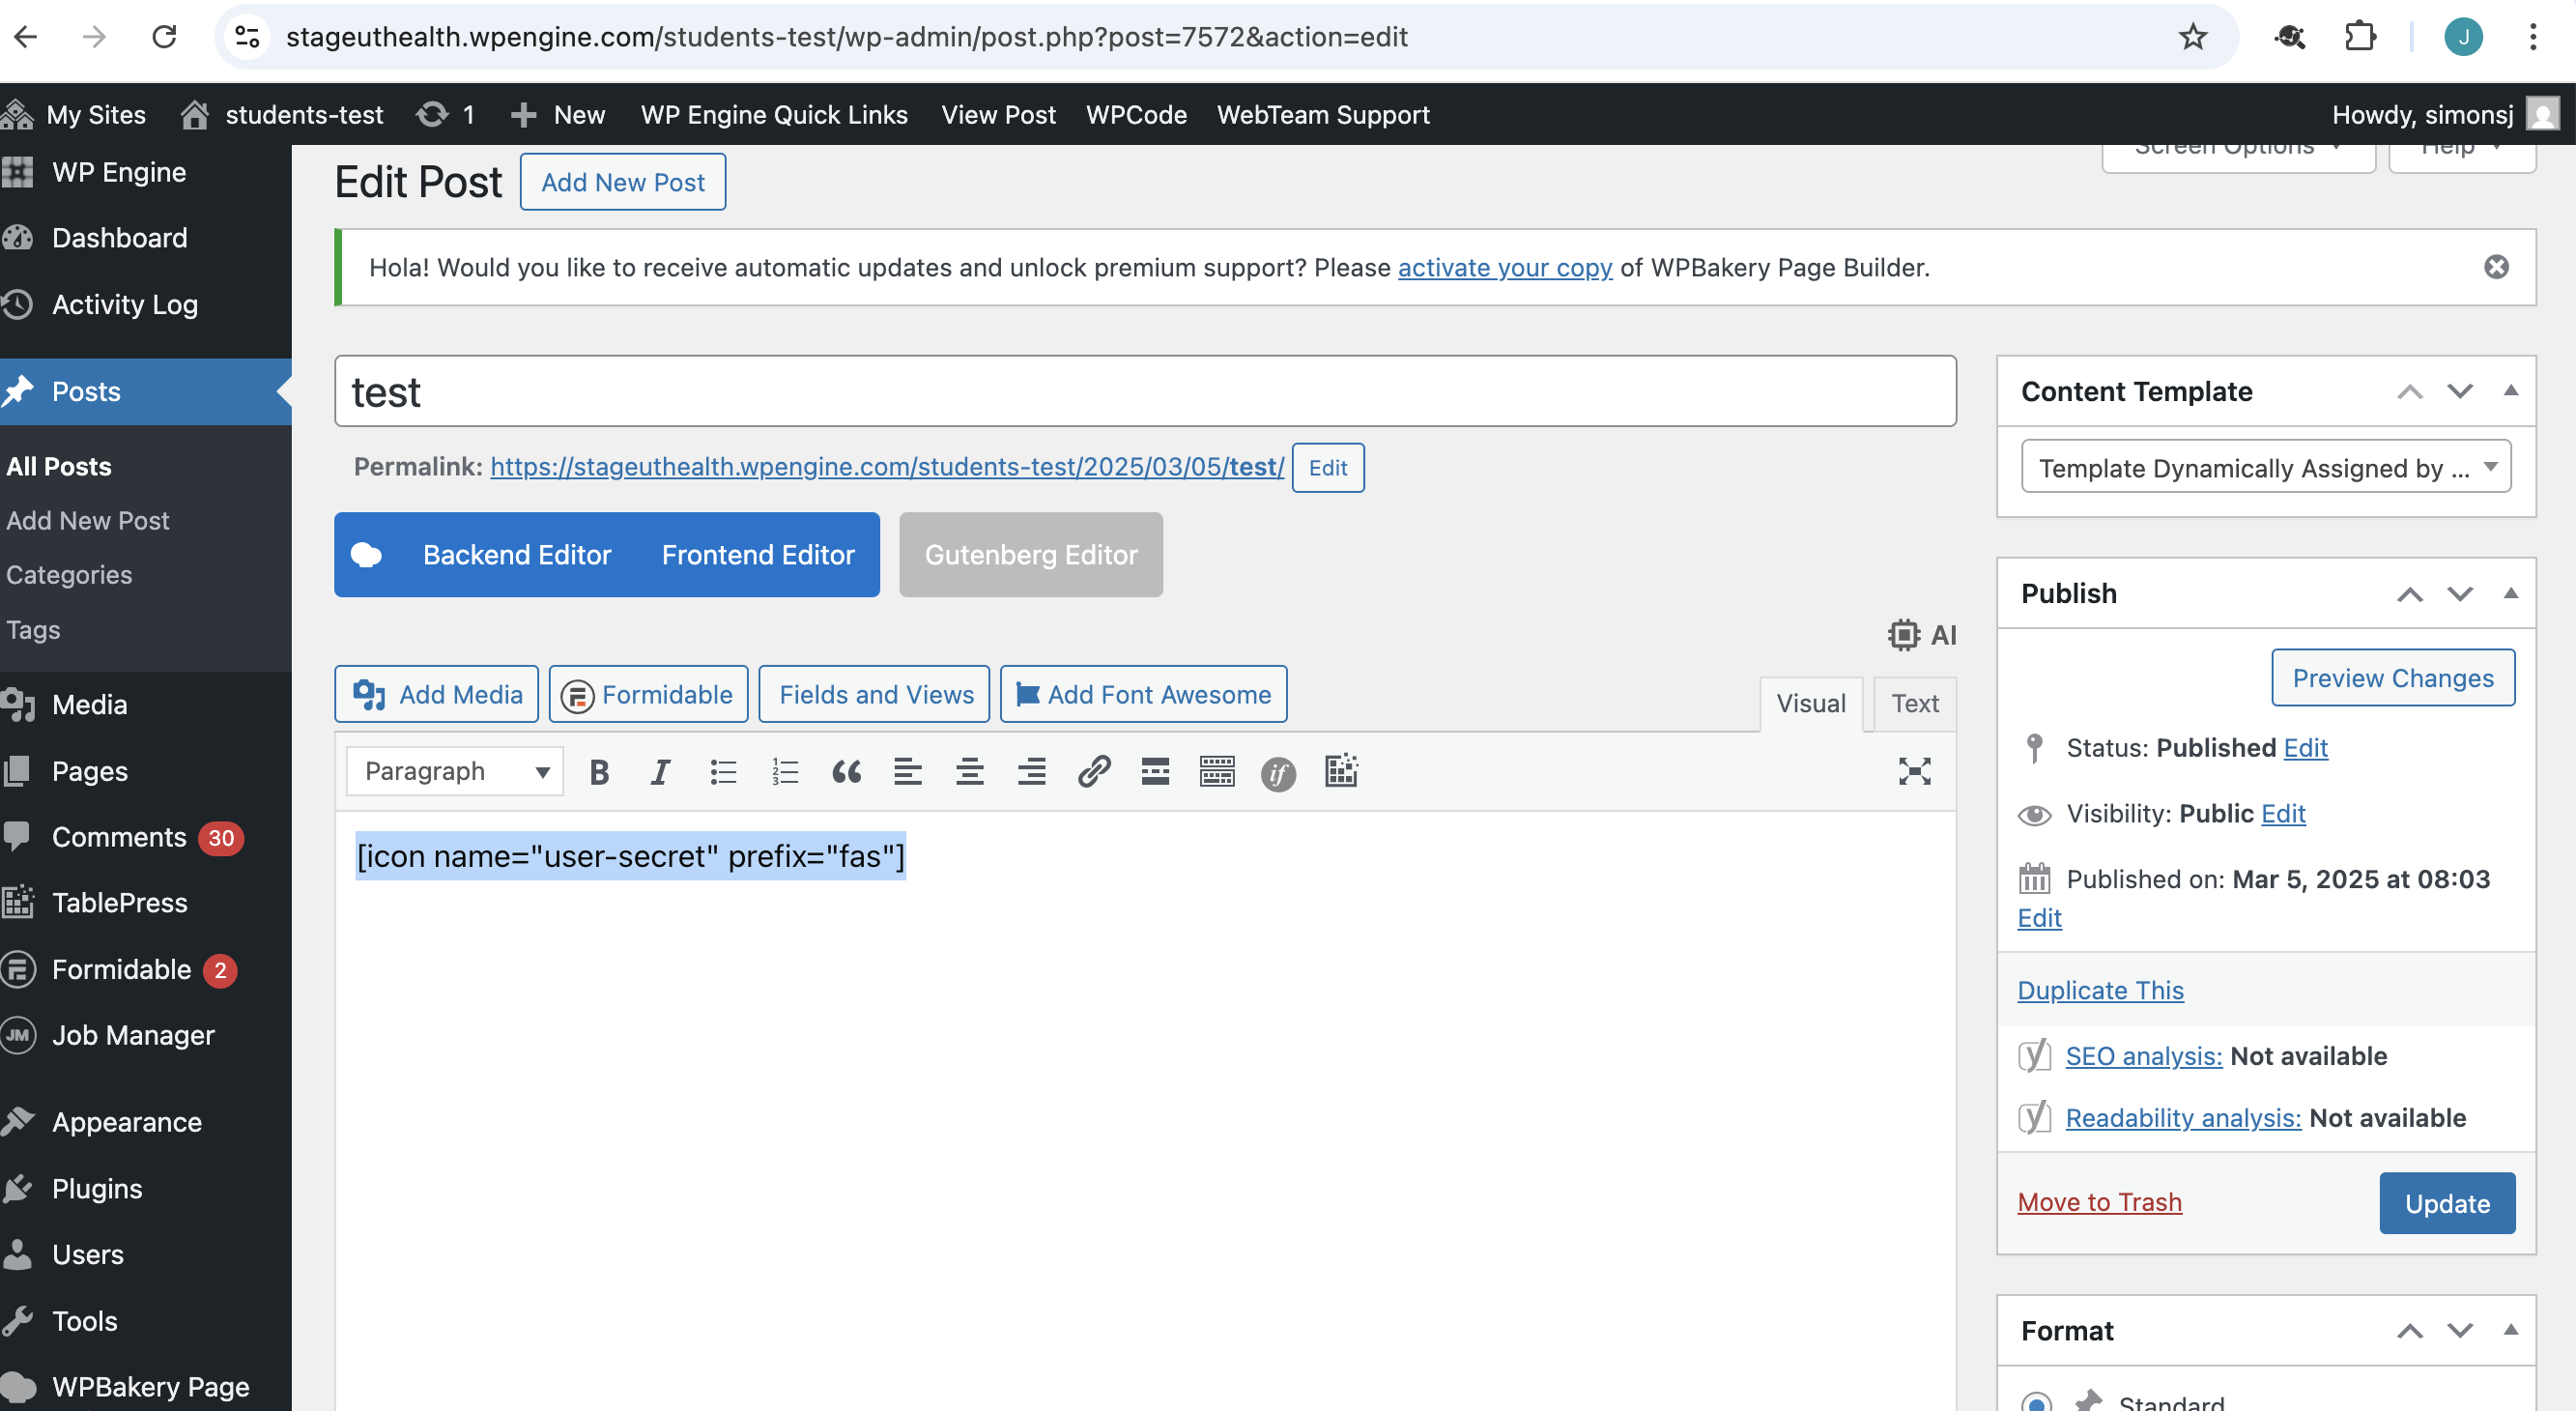Move Format panel down
This screenshot has height=1411, width=2576.
click(x=2460, y=1331)
